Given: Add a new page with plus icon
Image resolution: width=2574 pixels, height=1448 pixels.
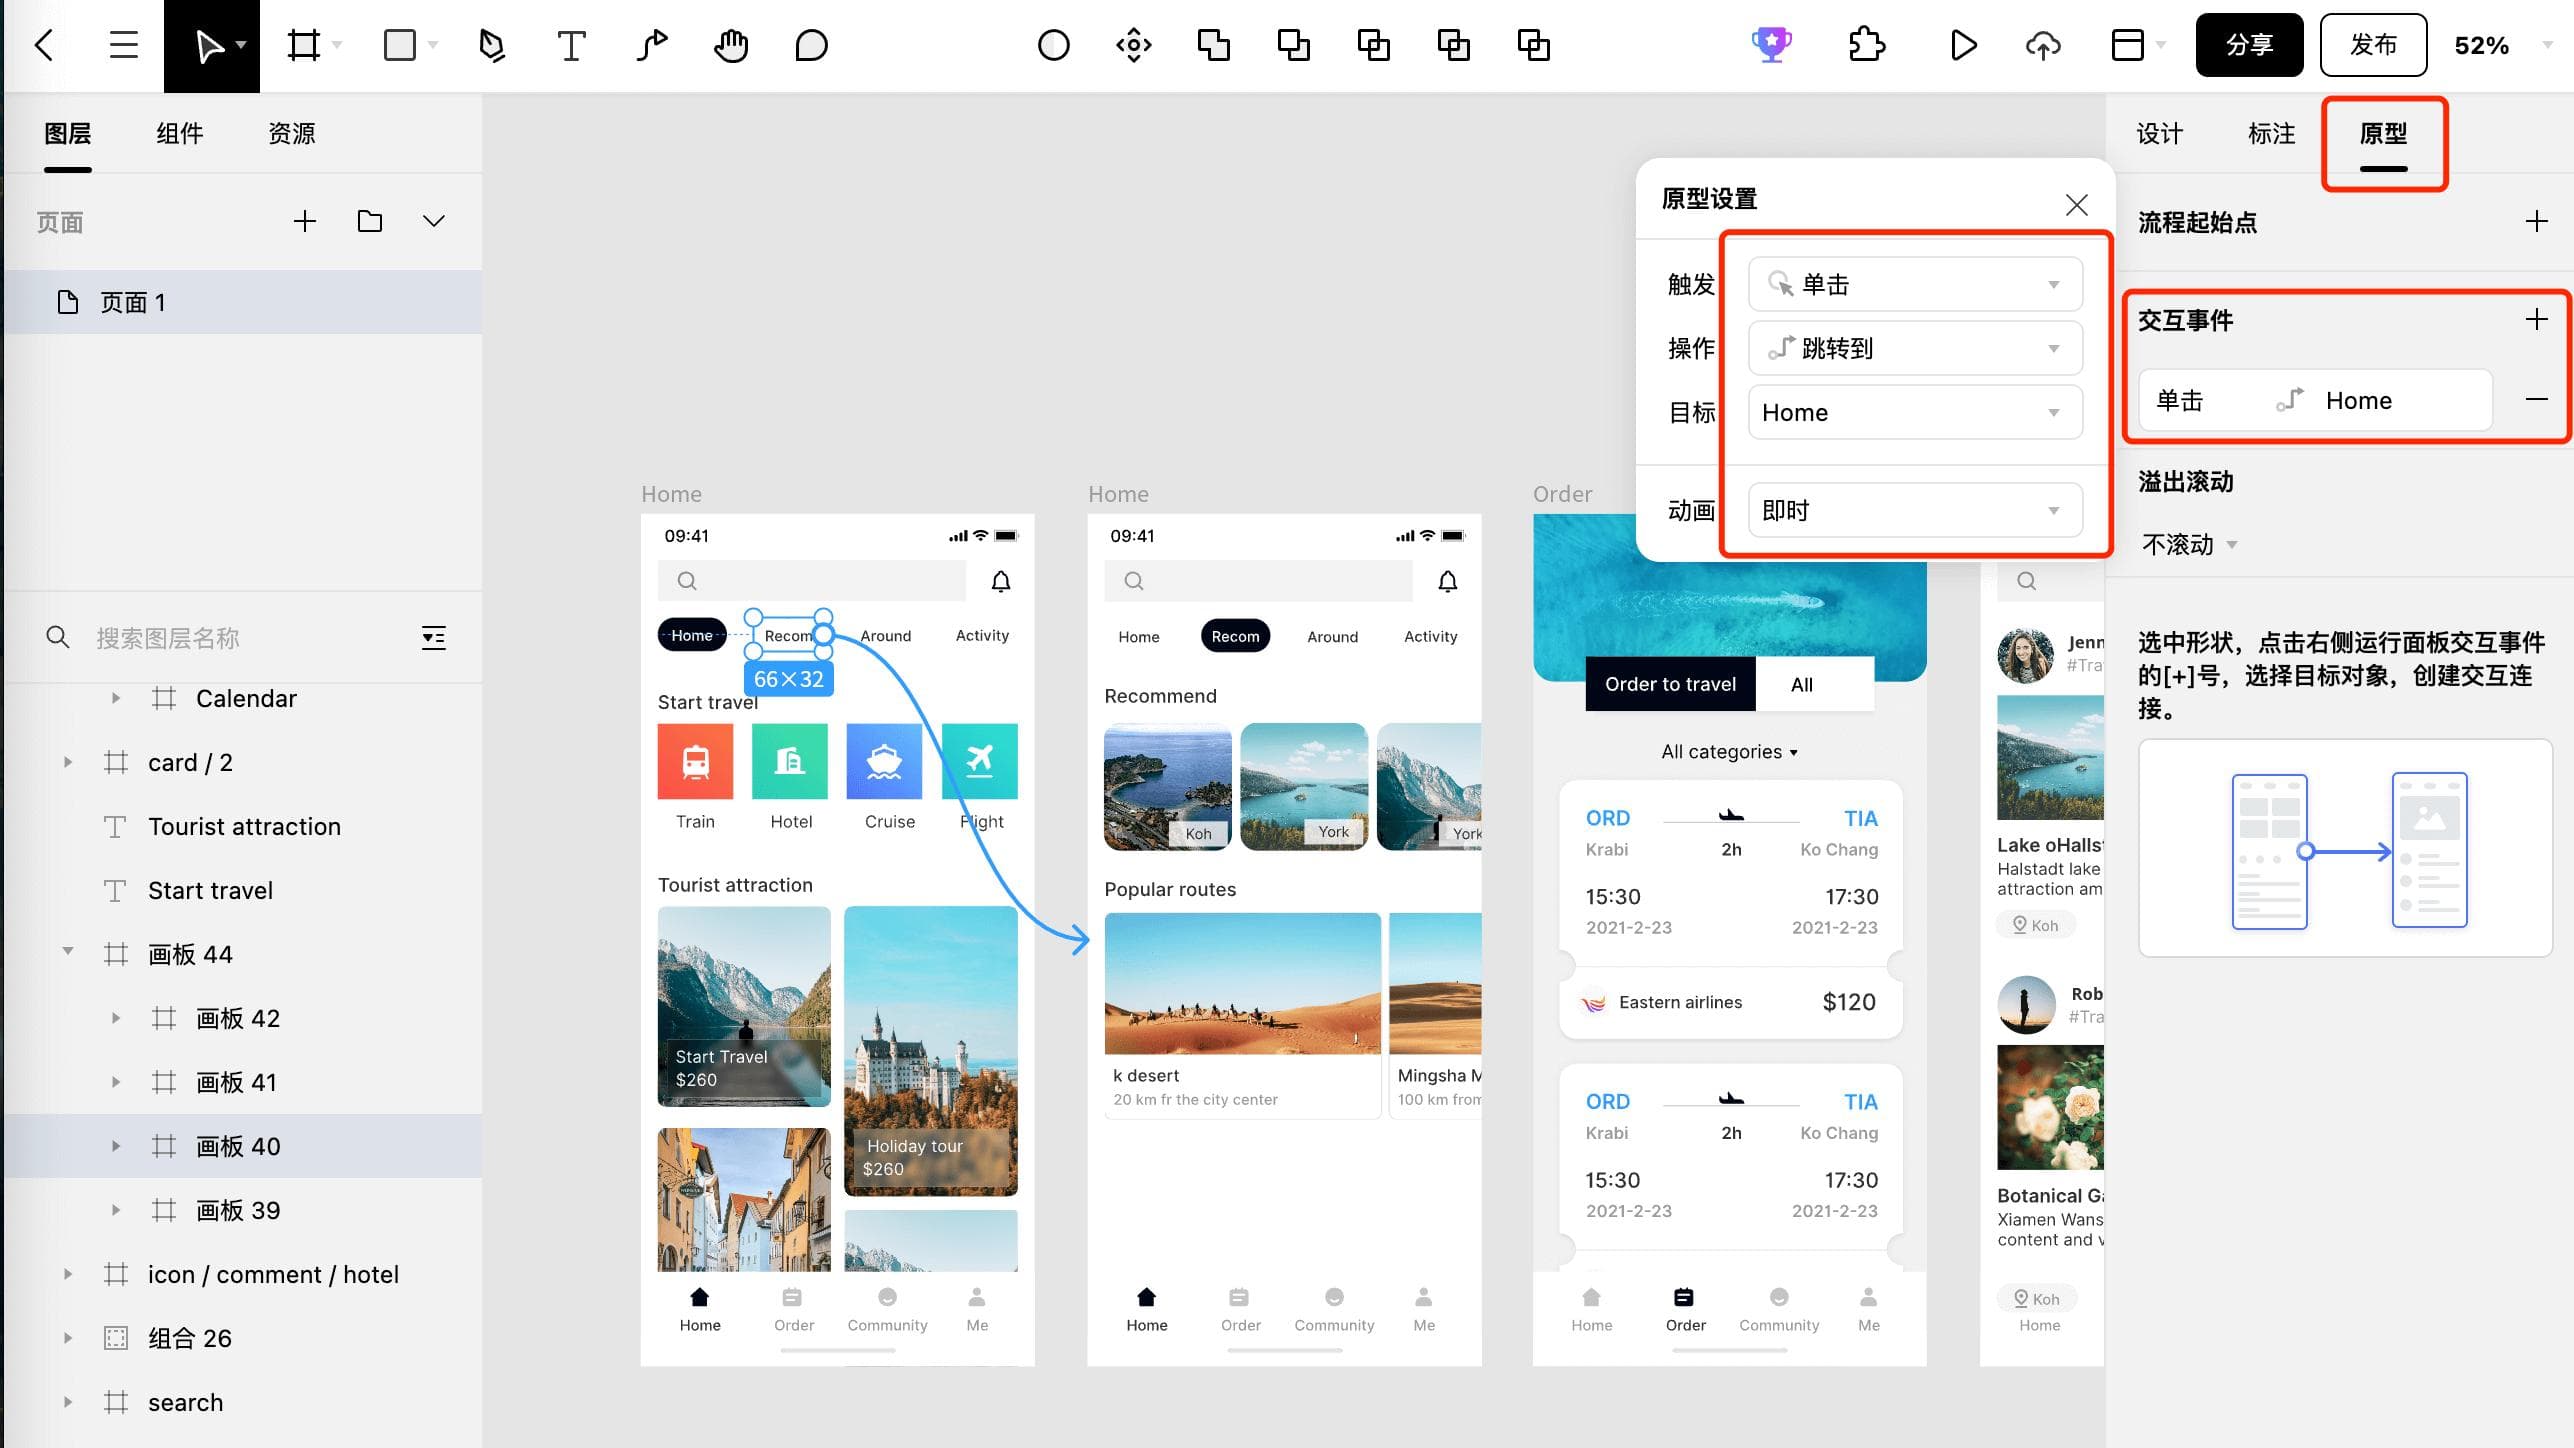Looking at the screenshot, I should coord(305,221).
